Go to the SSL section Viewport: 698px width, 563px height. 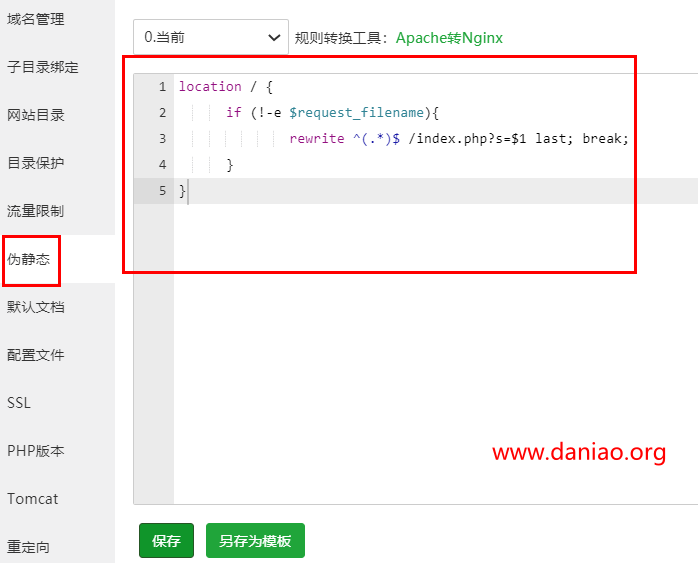pyautogui.click(x=19, y=403)
